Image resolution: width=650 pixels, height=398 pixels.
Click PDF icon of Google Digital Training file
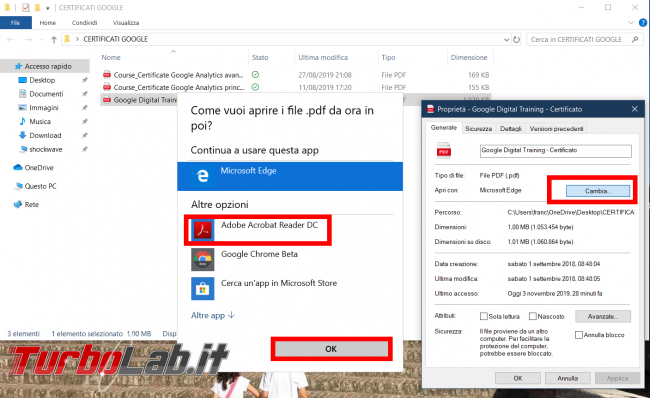[x=107, y=100]
